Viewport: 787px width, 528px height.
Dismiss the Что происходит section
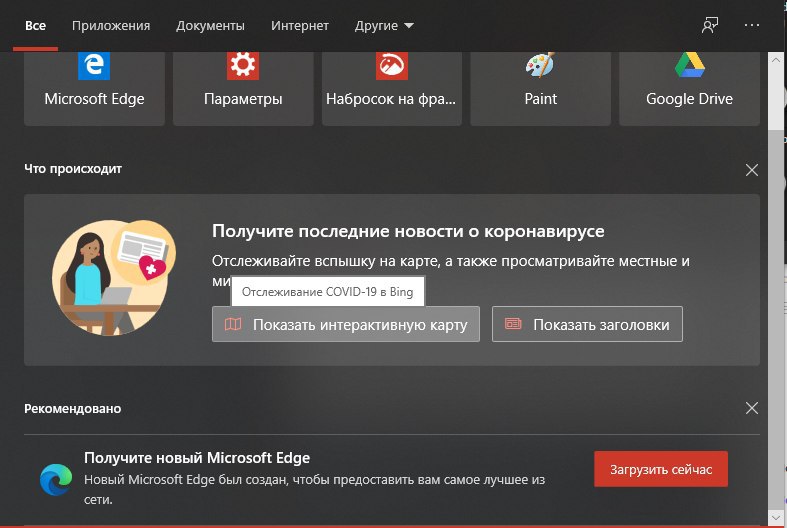point(751,170)
